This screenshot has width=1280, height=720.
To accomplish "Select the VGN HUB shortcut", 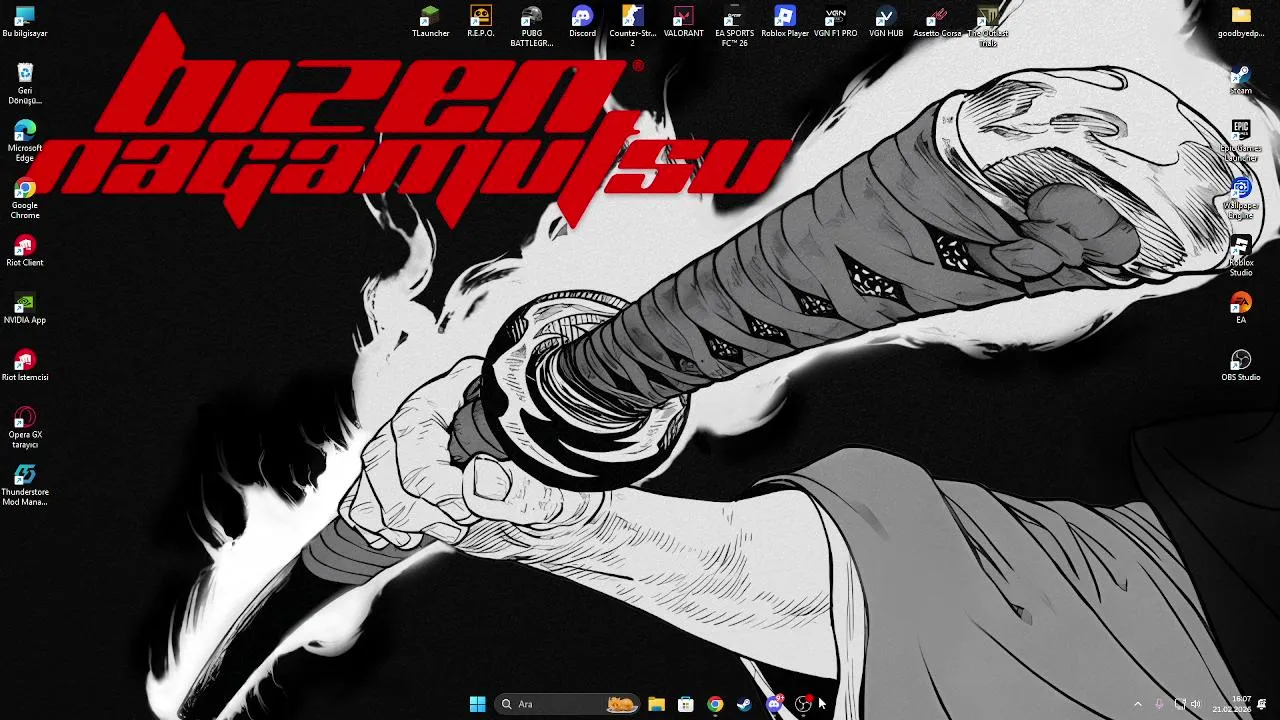I will click(x=886, y=22).
